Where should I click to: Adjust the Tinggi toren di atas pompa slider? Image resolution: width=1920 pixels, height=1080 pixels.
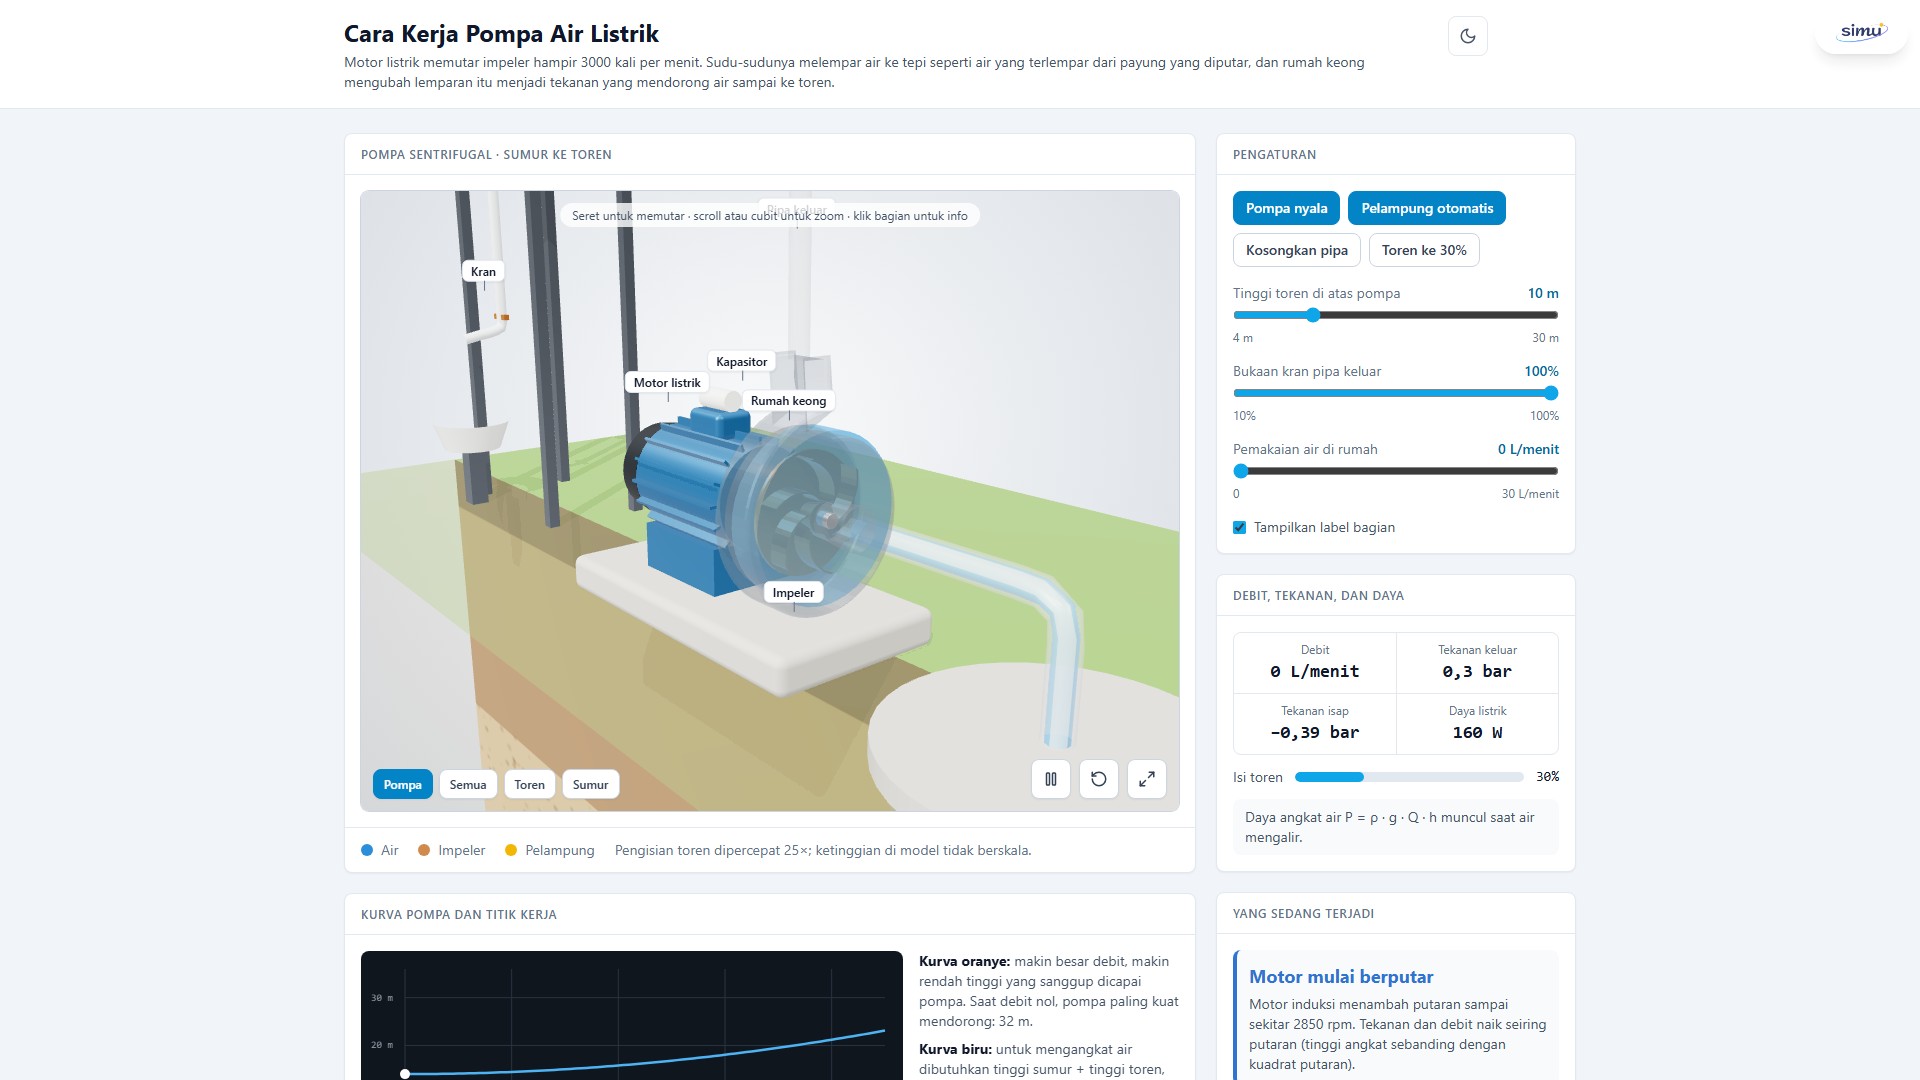tap(1396, 315)
